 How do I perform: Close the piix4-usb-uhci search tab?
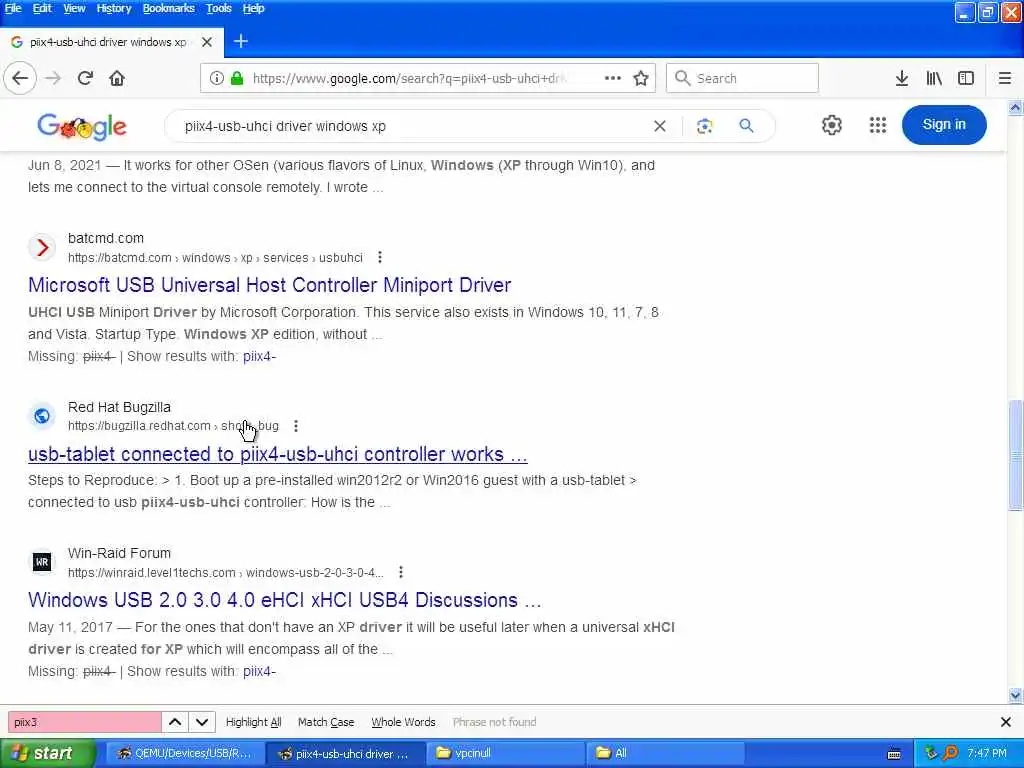coord(207,42)
